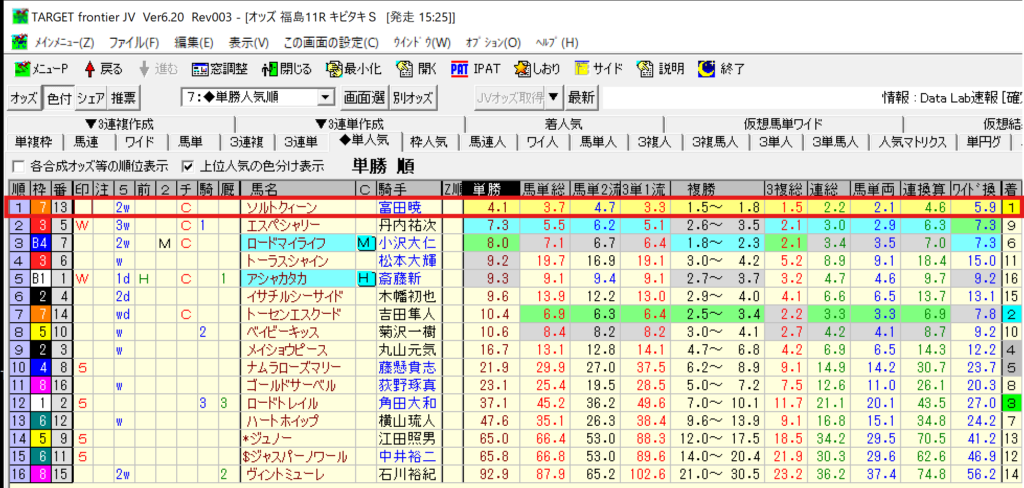
Task: Click the 別オッズ button
Action: 412,98
